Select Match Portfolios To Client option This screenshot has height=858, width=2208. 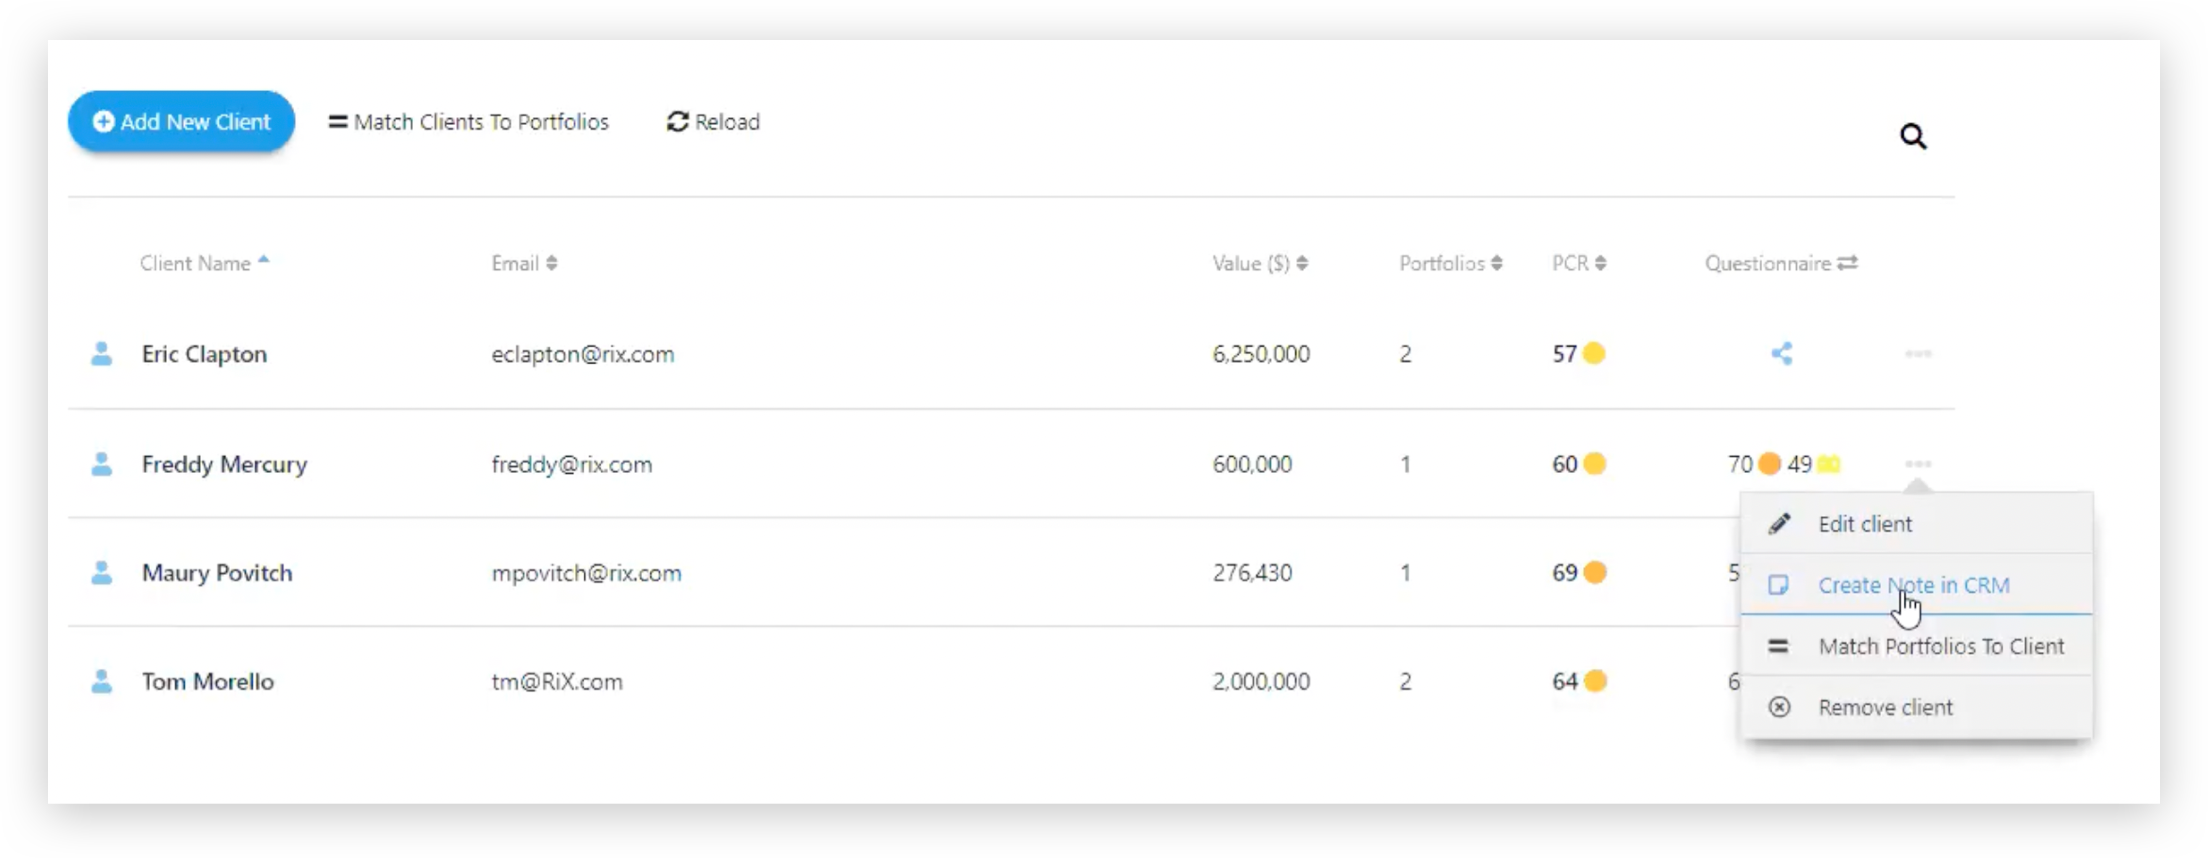(x=1940, y=646)
